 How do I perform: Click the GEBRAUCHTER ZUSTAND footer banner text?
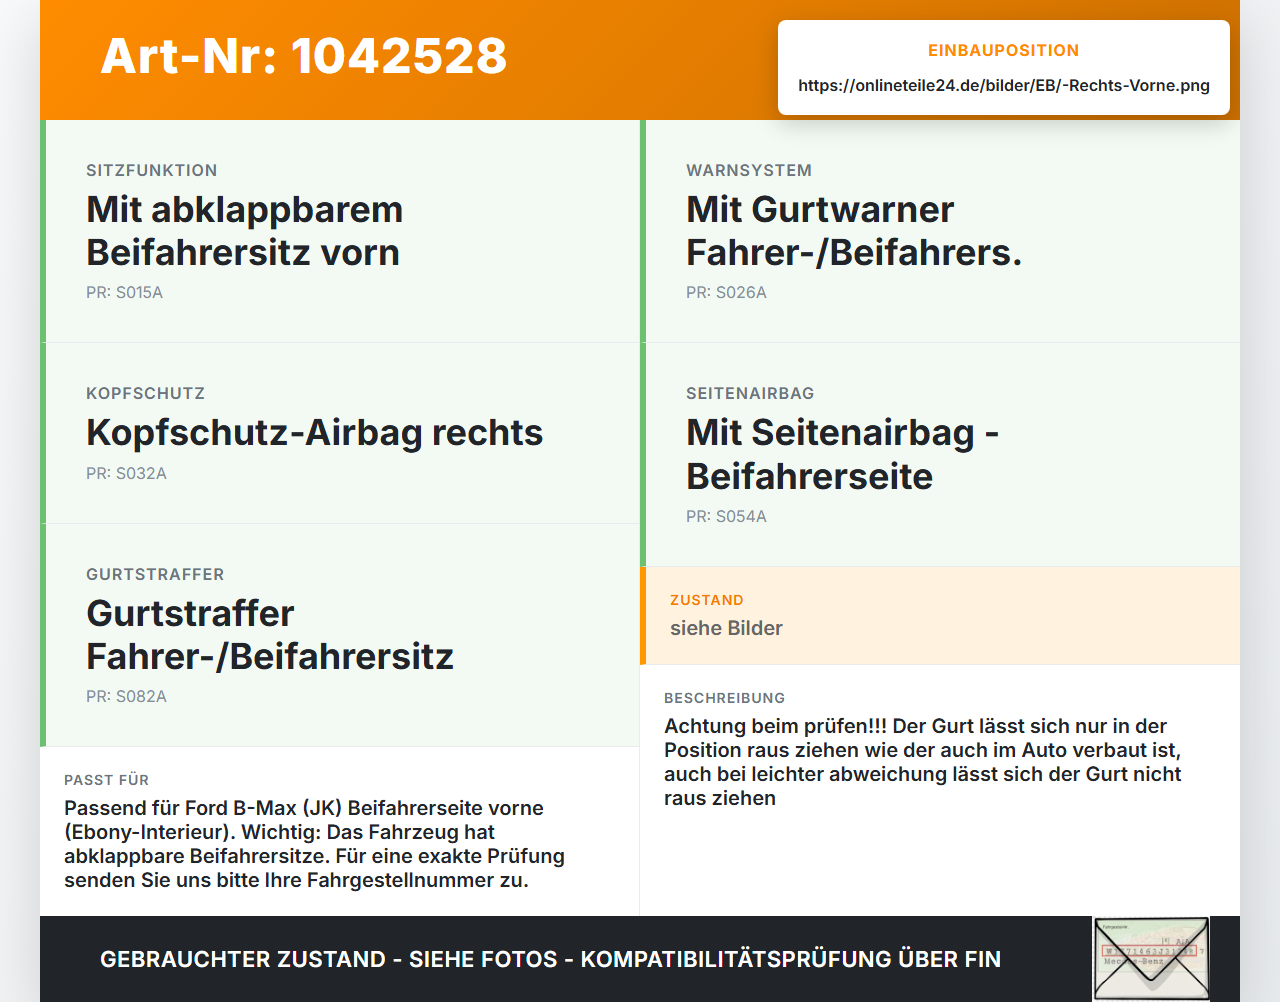550,959
